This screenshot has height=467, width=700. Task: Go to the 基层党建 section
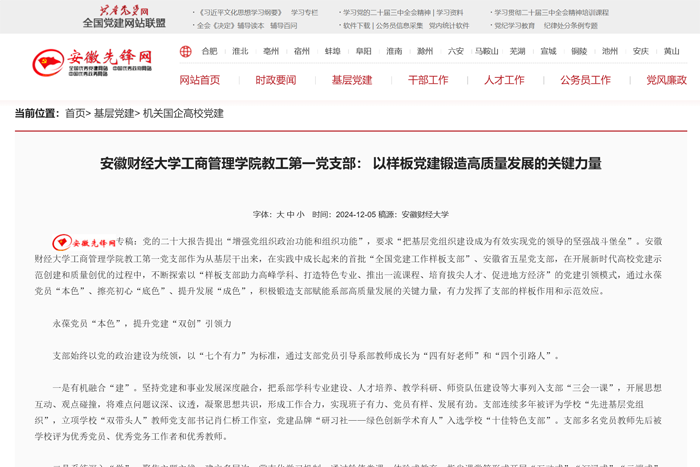point(351,80)
